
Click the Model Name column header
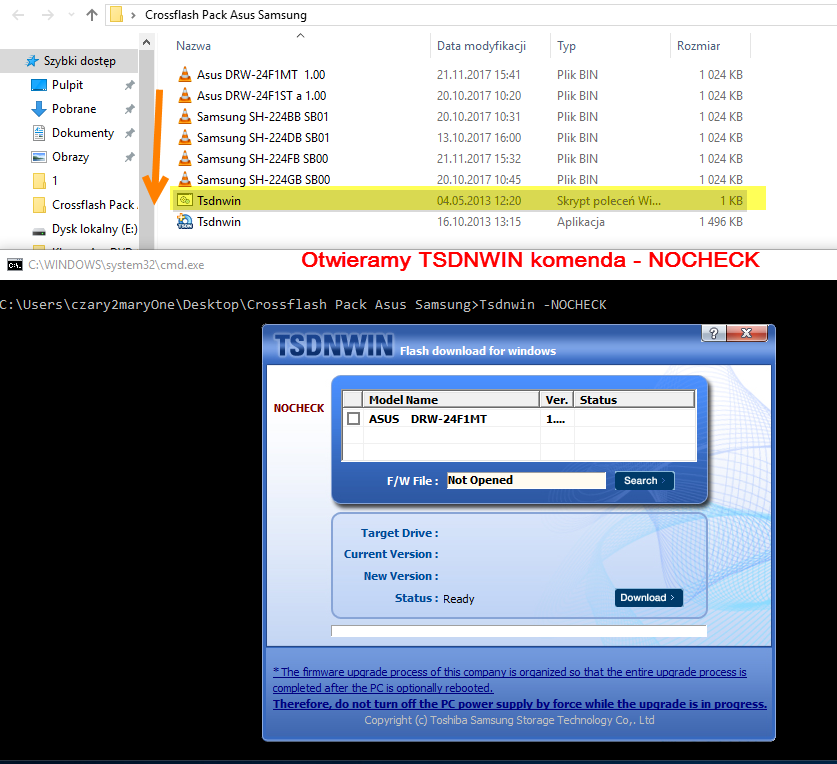point(451,399)
